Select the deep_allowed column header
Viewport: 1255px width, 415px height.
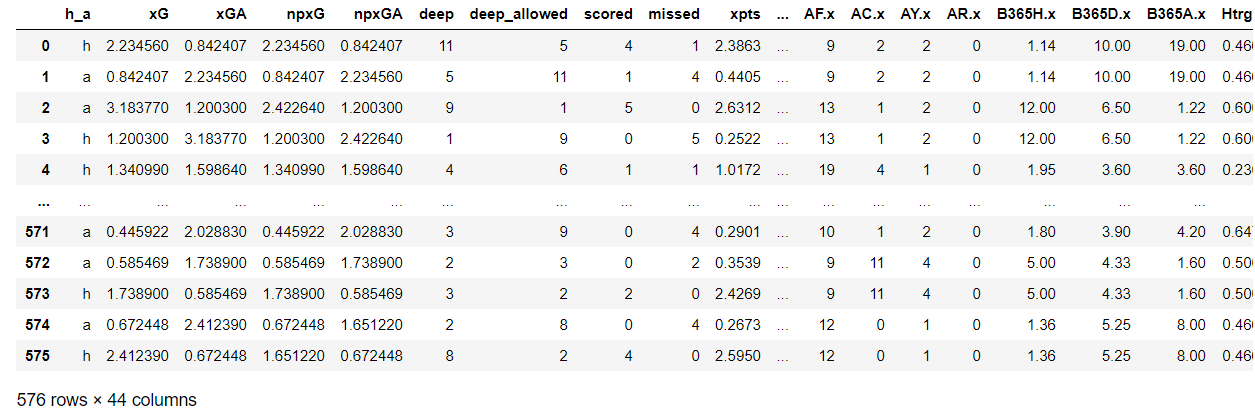click(x=518, y=15)
